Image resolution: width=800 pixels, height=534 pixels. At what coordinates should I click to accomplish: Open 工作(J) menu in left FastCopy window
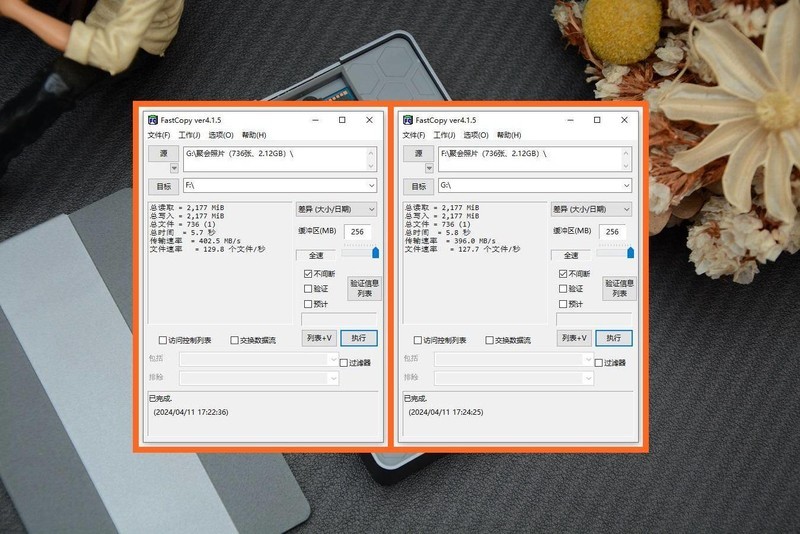pos(189,135)
